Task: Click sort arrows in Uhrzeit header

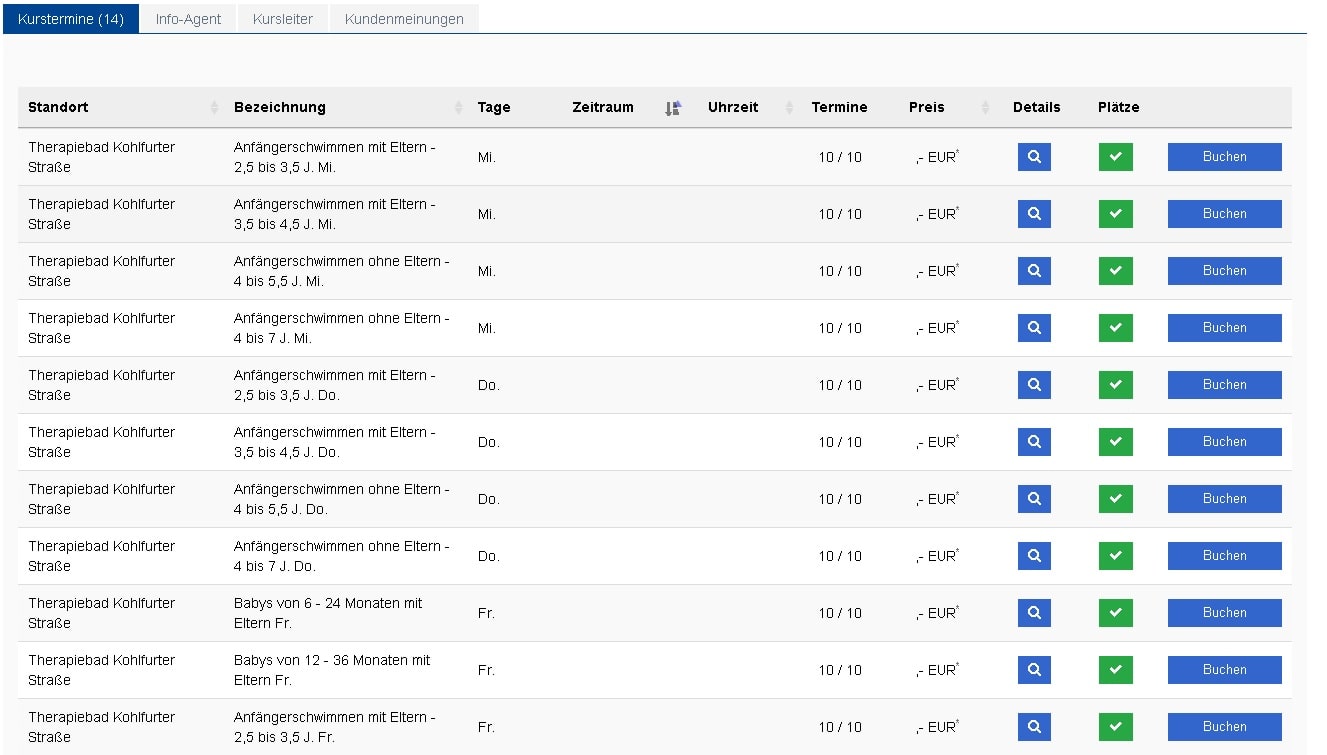Action: click(x=789, y=108)
